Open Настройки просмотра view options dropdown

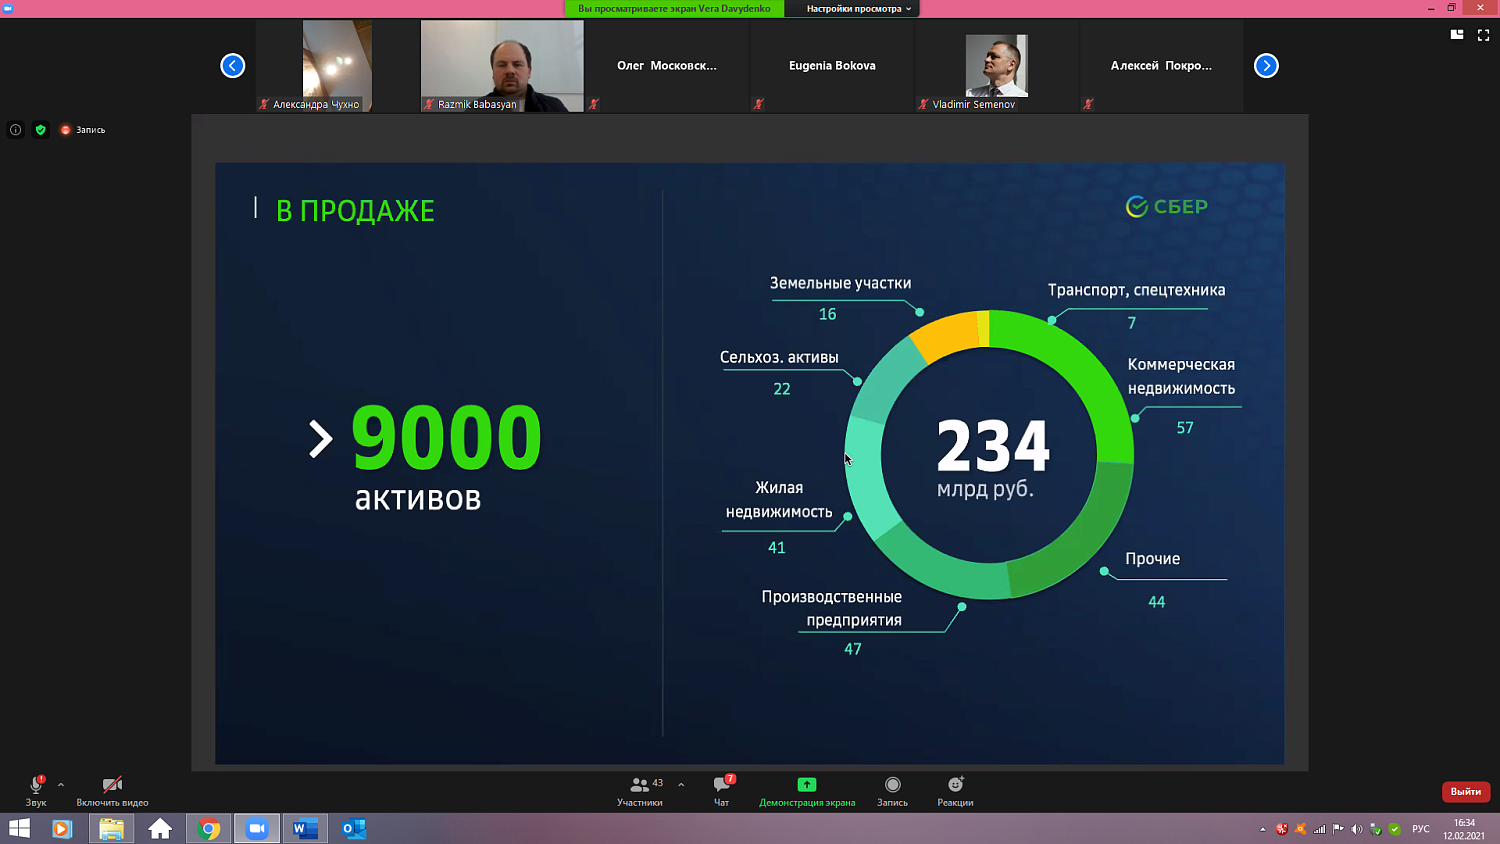(859, 9)
